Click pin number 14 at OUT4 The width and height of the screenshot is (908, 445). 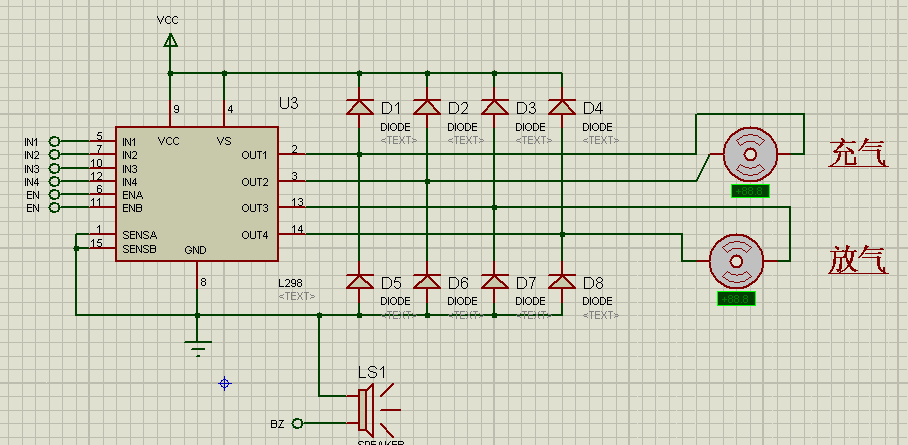click(298, 229)
